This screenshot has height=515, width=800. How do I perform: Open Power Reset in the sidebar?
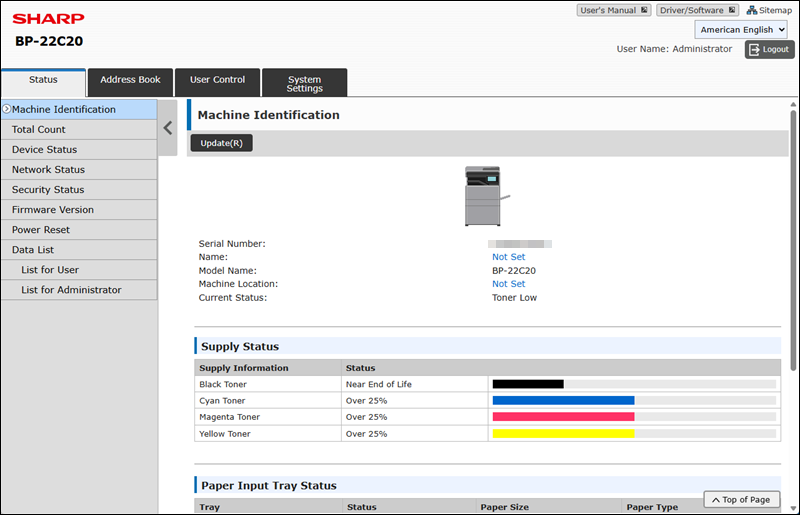(79, 230)
